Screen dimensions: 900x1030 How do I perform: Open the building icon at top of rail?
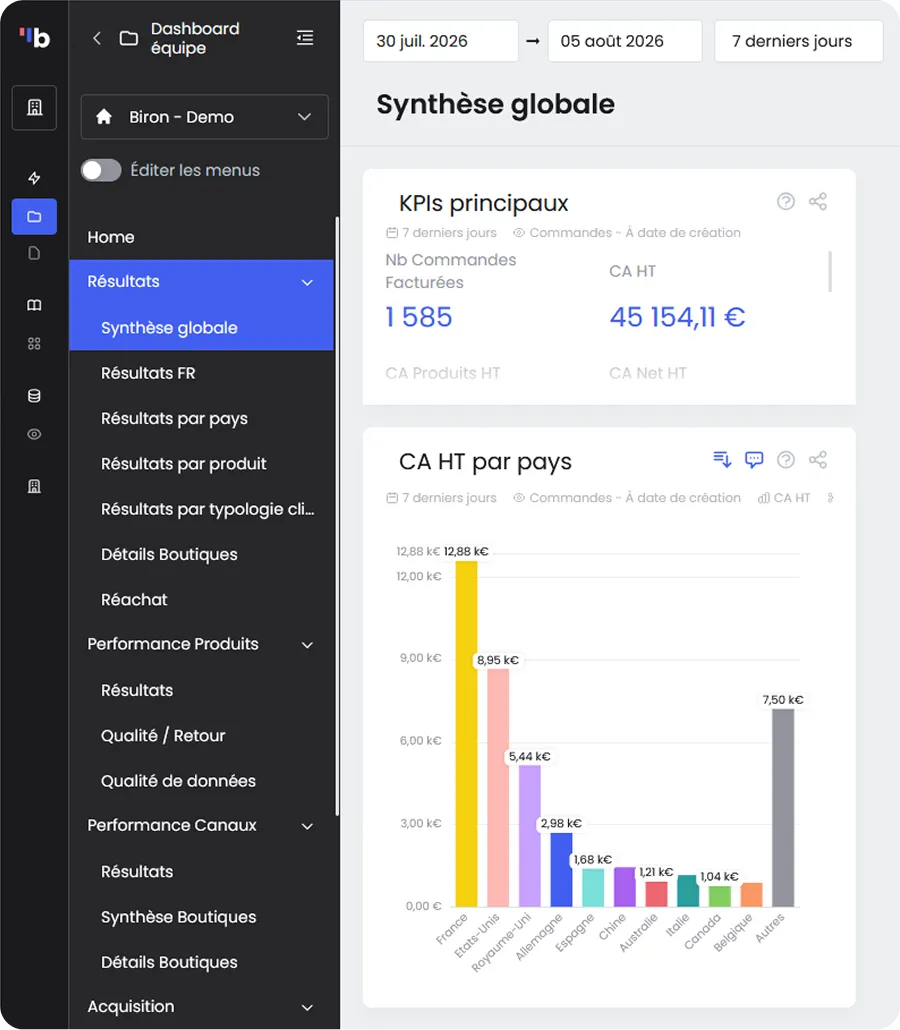click(x=34, y=107)
